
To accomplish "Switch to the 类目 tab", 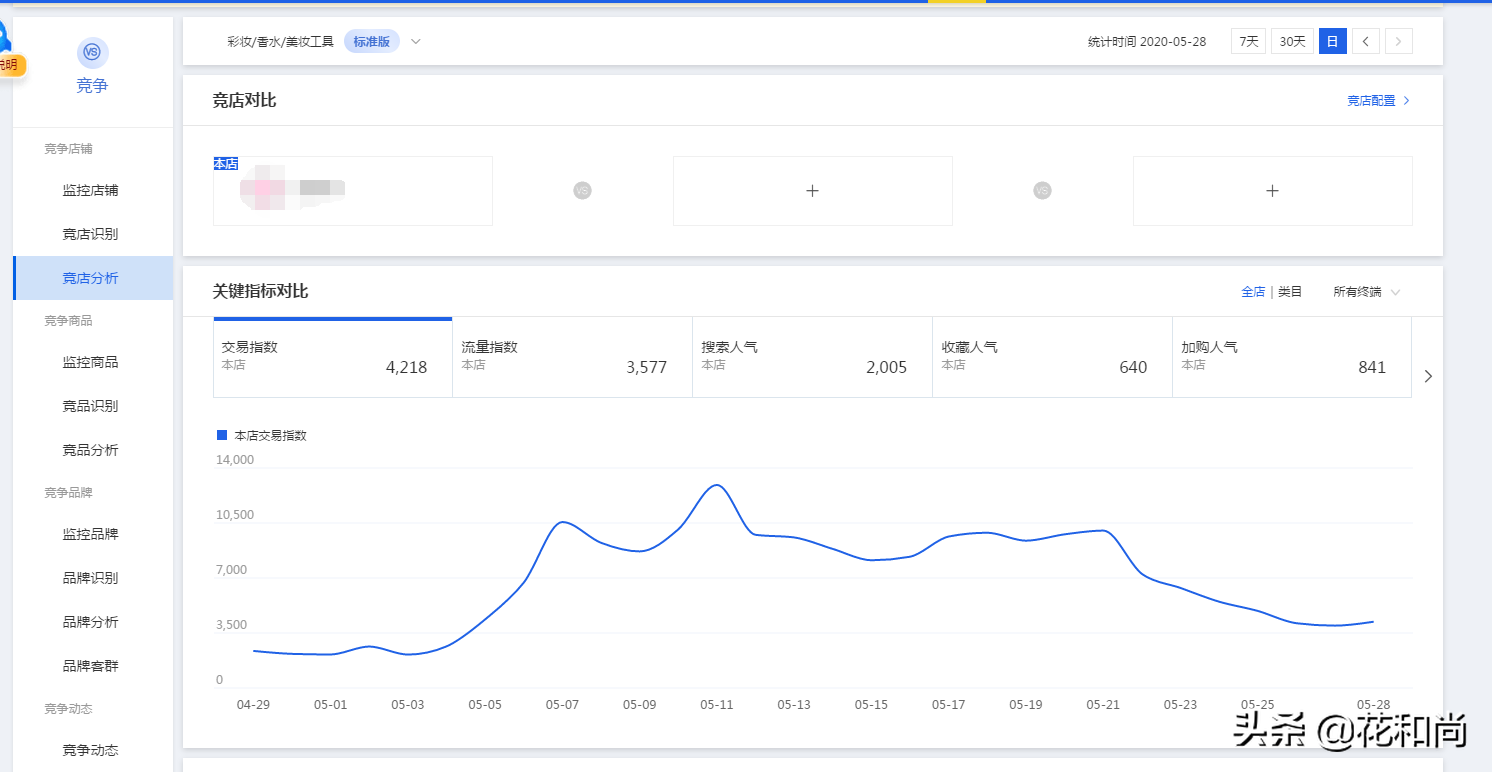I will click(1290, 291).
